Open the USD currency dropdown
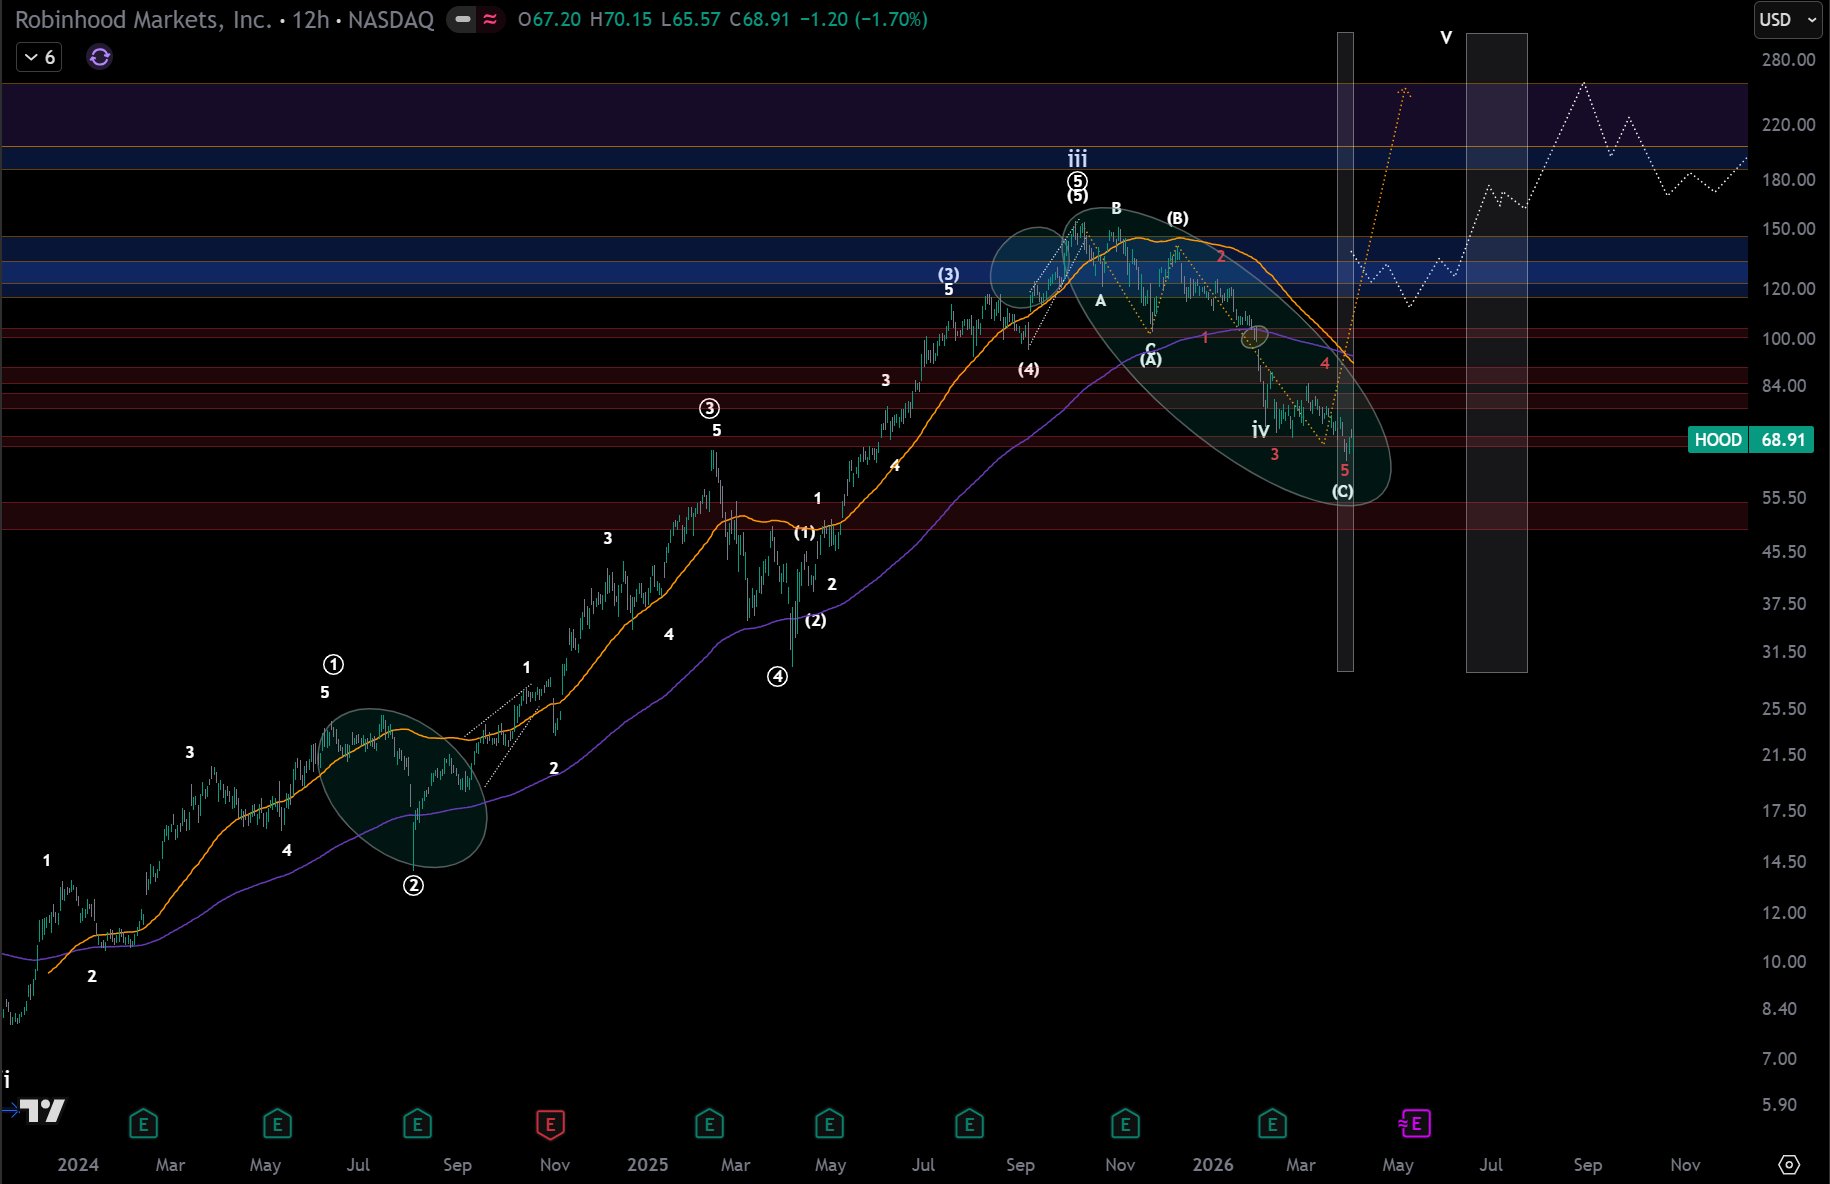 [1788, 20]
